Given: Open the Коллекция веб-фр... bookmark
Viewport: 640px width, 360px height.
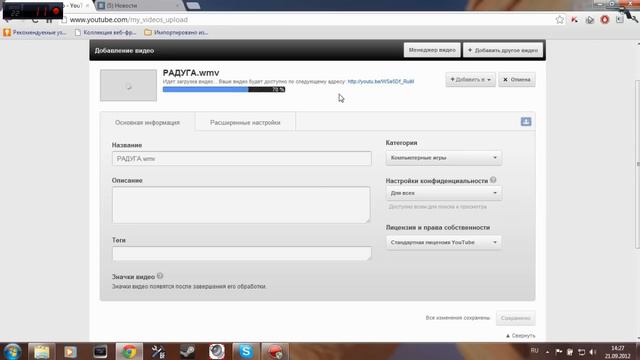Looking at the screenshot, I should (x=105, y=32).
